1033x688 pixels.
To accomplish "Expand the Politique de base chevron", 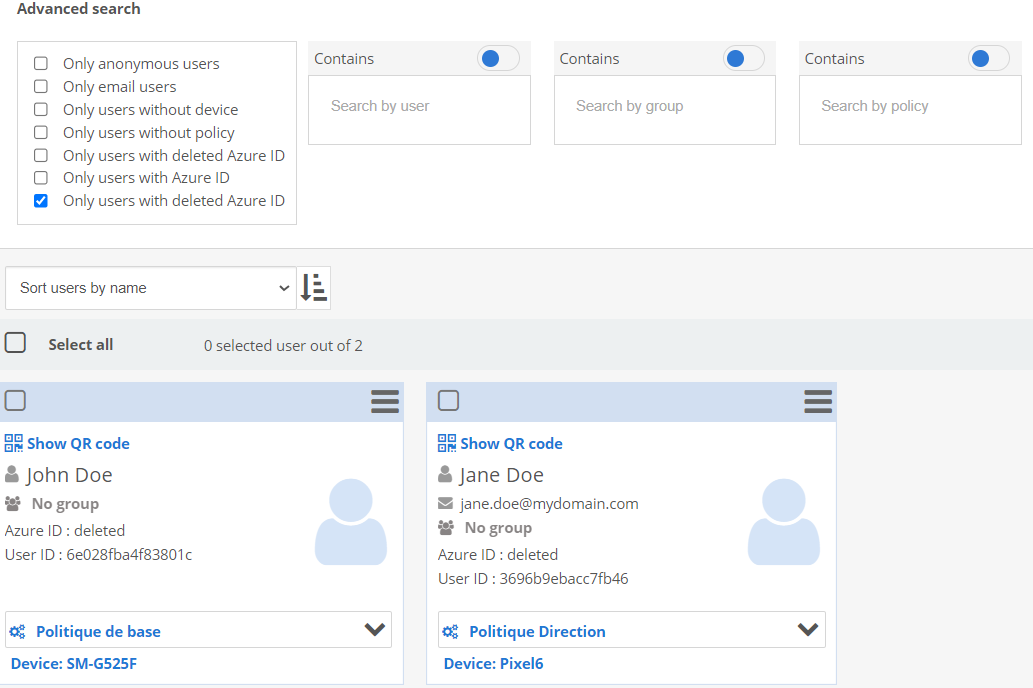I will [x=375, y=630].
